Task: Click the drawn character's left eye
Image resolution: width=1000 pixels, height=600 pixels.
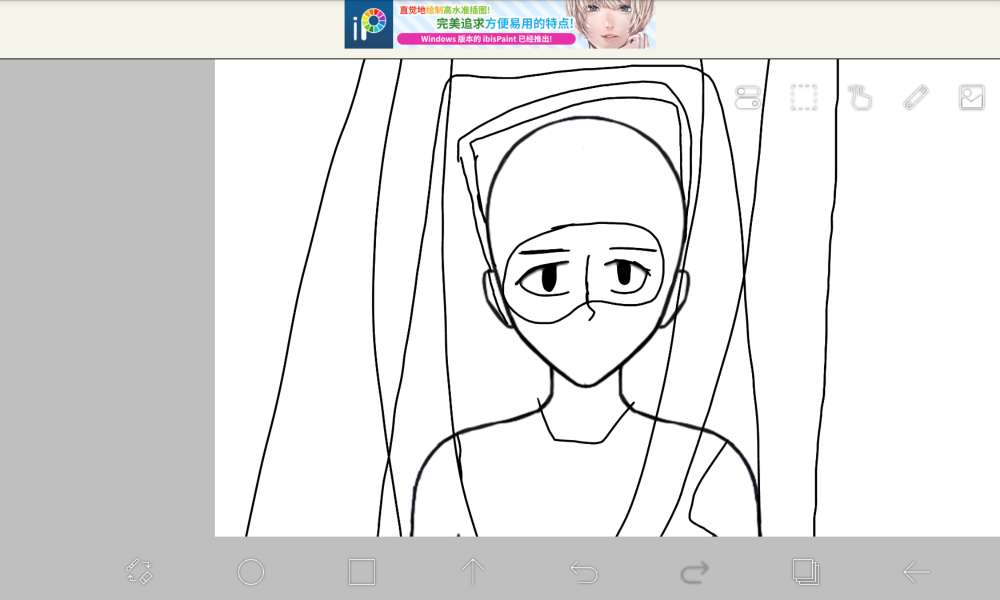Action: 549,278
